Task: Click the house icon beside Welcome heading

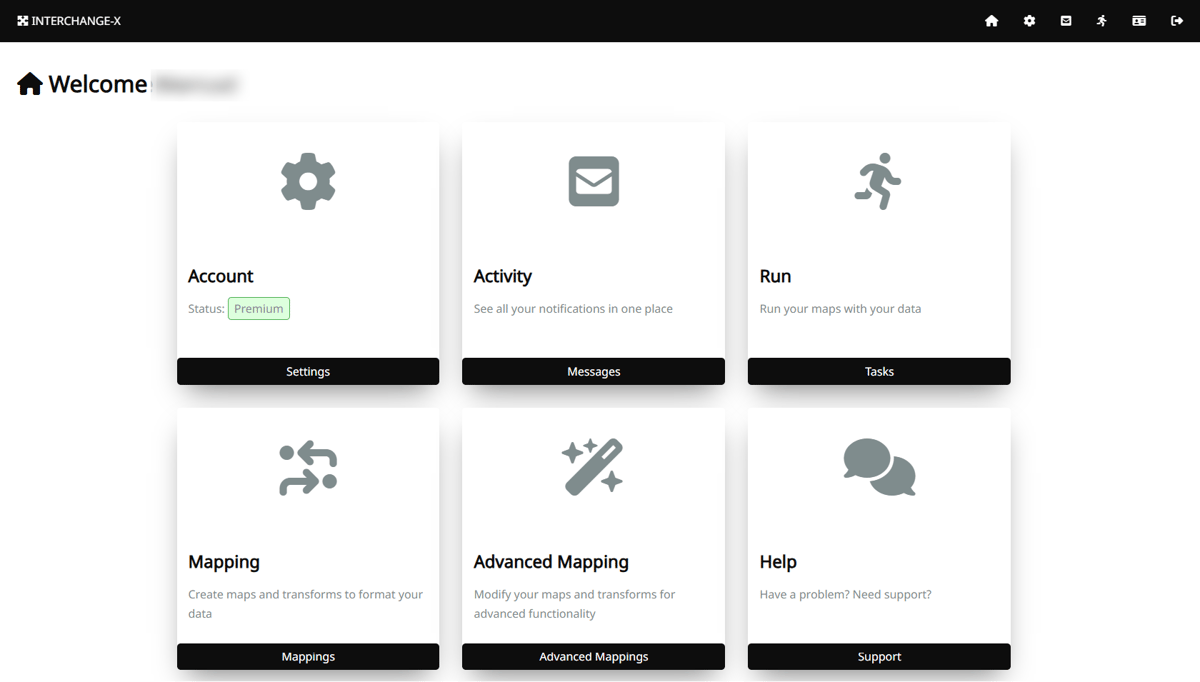Action: pos(30,84)
